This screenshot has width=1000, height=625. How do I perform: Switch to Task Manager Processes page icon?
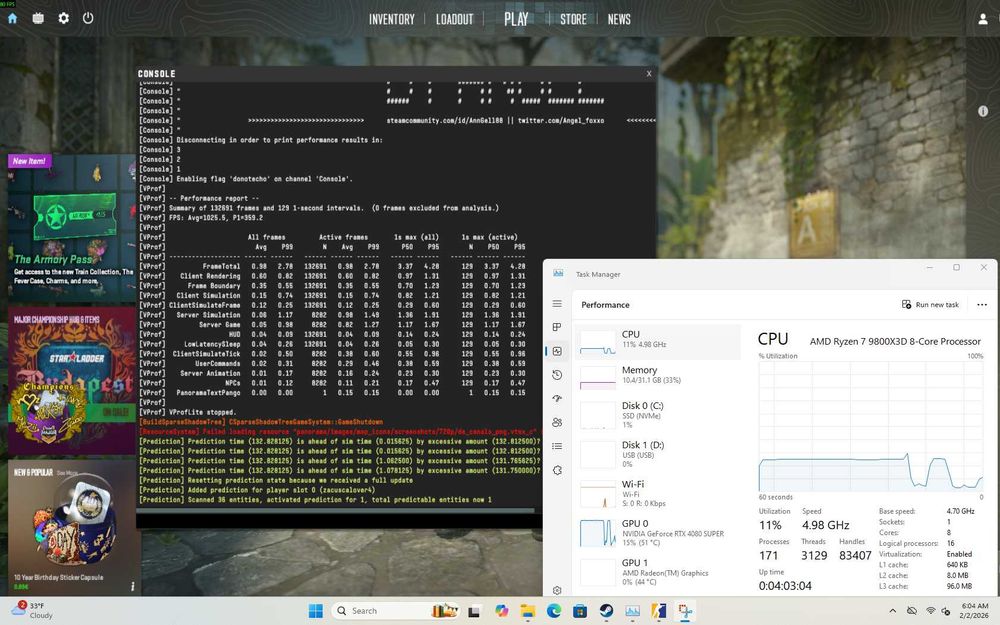click(x=557, y=327)
